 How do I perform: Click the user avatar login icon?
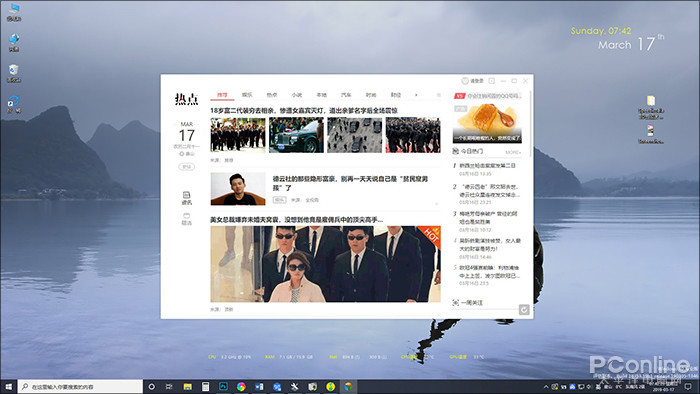(465, 81)
